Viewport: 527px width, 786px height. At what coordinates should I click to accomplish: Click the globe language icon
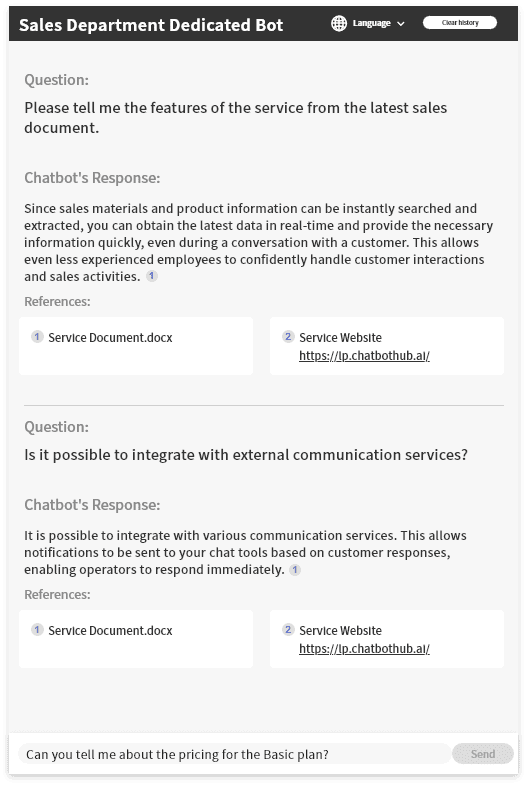click(339, 23)
